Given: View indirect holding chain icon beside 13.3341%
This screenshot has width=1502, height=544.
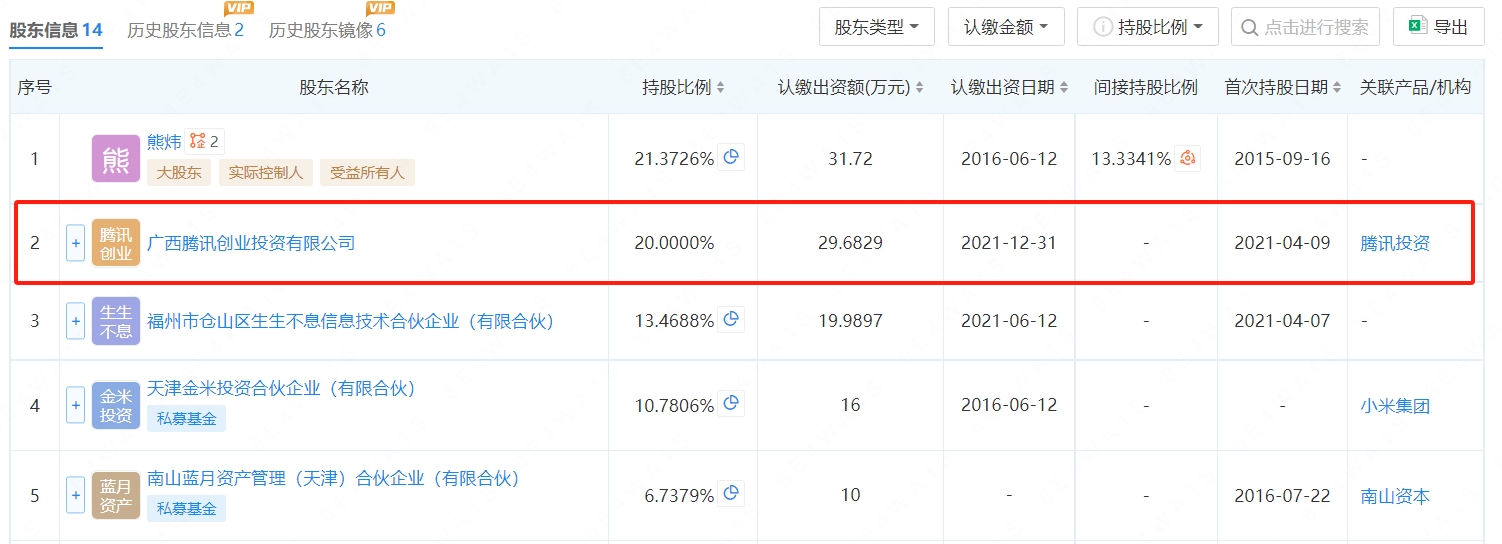Looking at the screenshot, I should 1187,158.
